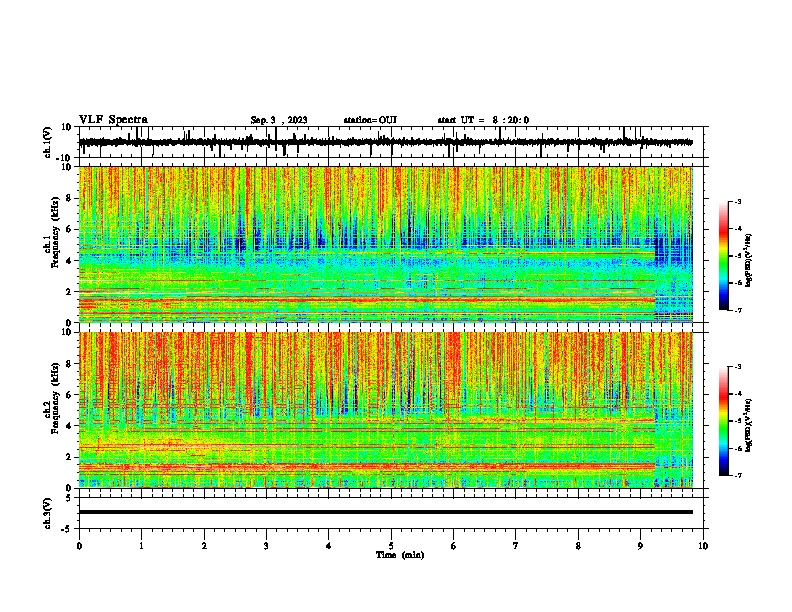Click time axis tick label "4"
The image size is (792, 612).
(x=329, y=546)
